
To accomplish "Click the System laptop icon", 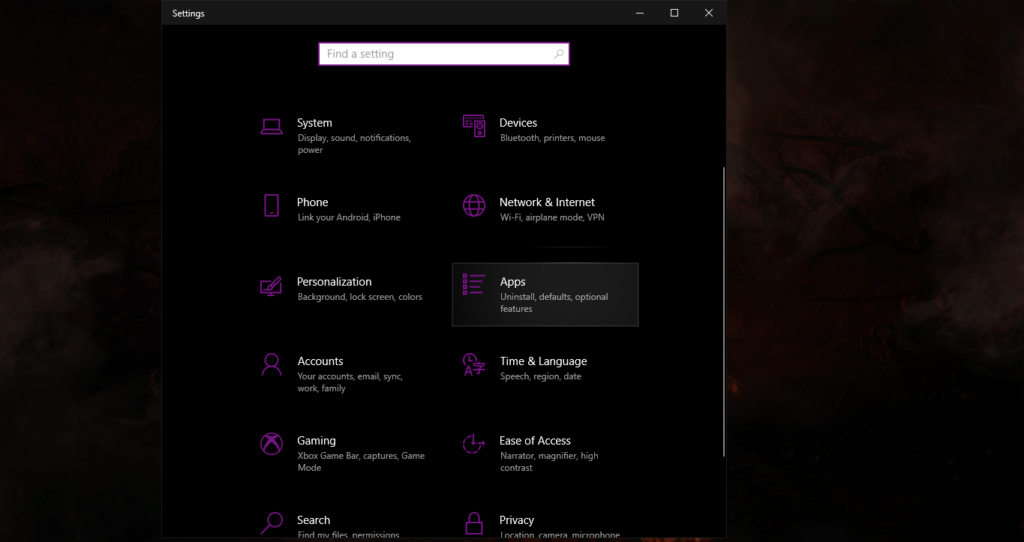I will point(271,126).
